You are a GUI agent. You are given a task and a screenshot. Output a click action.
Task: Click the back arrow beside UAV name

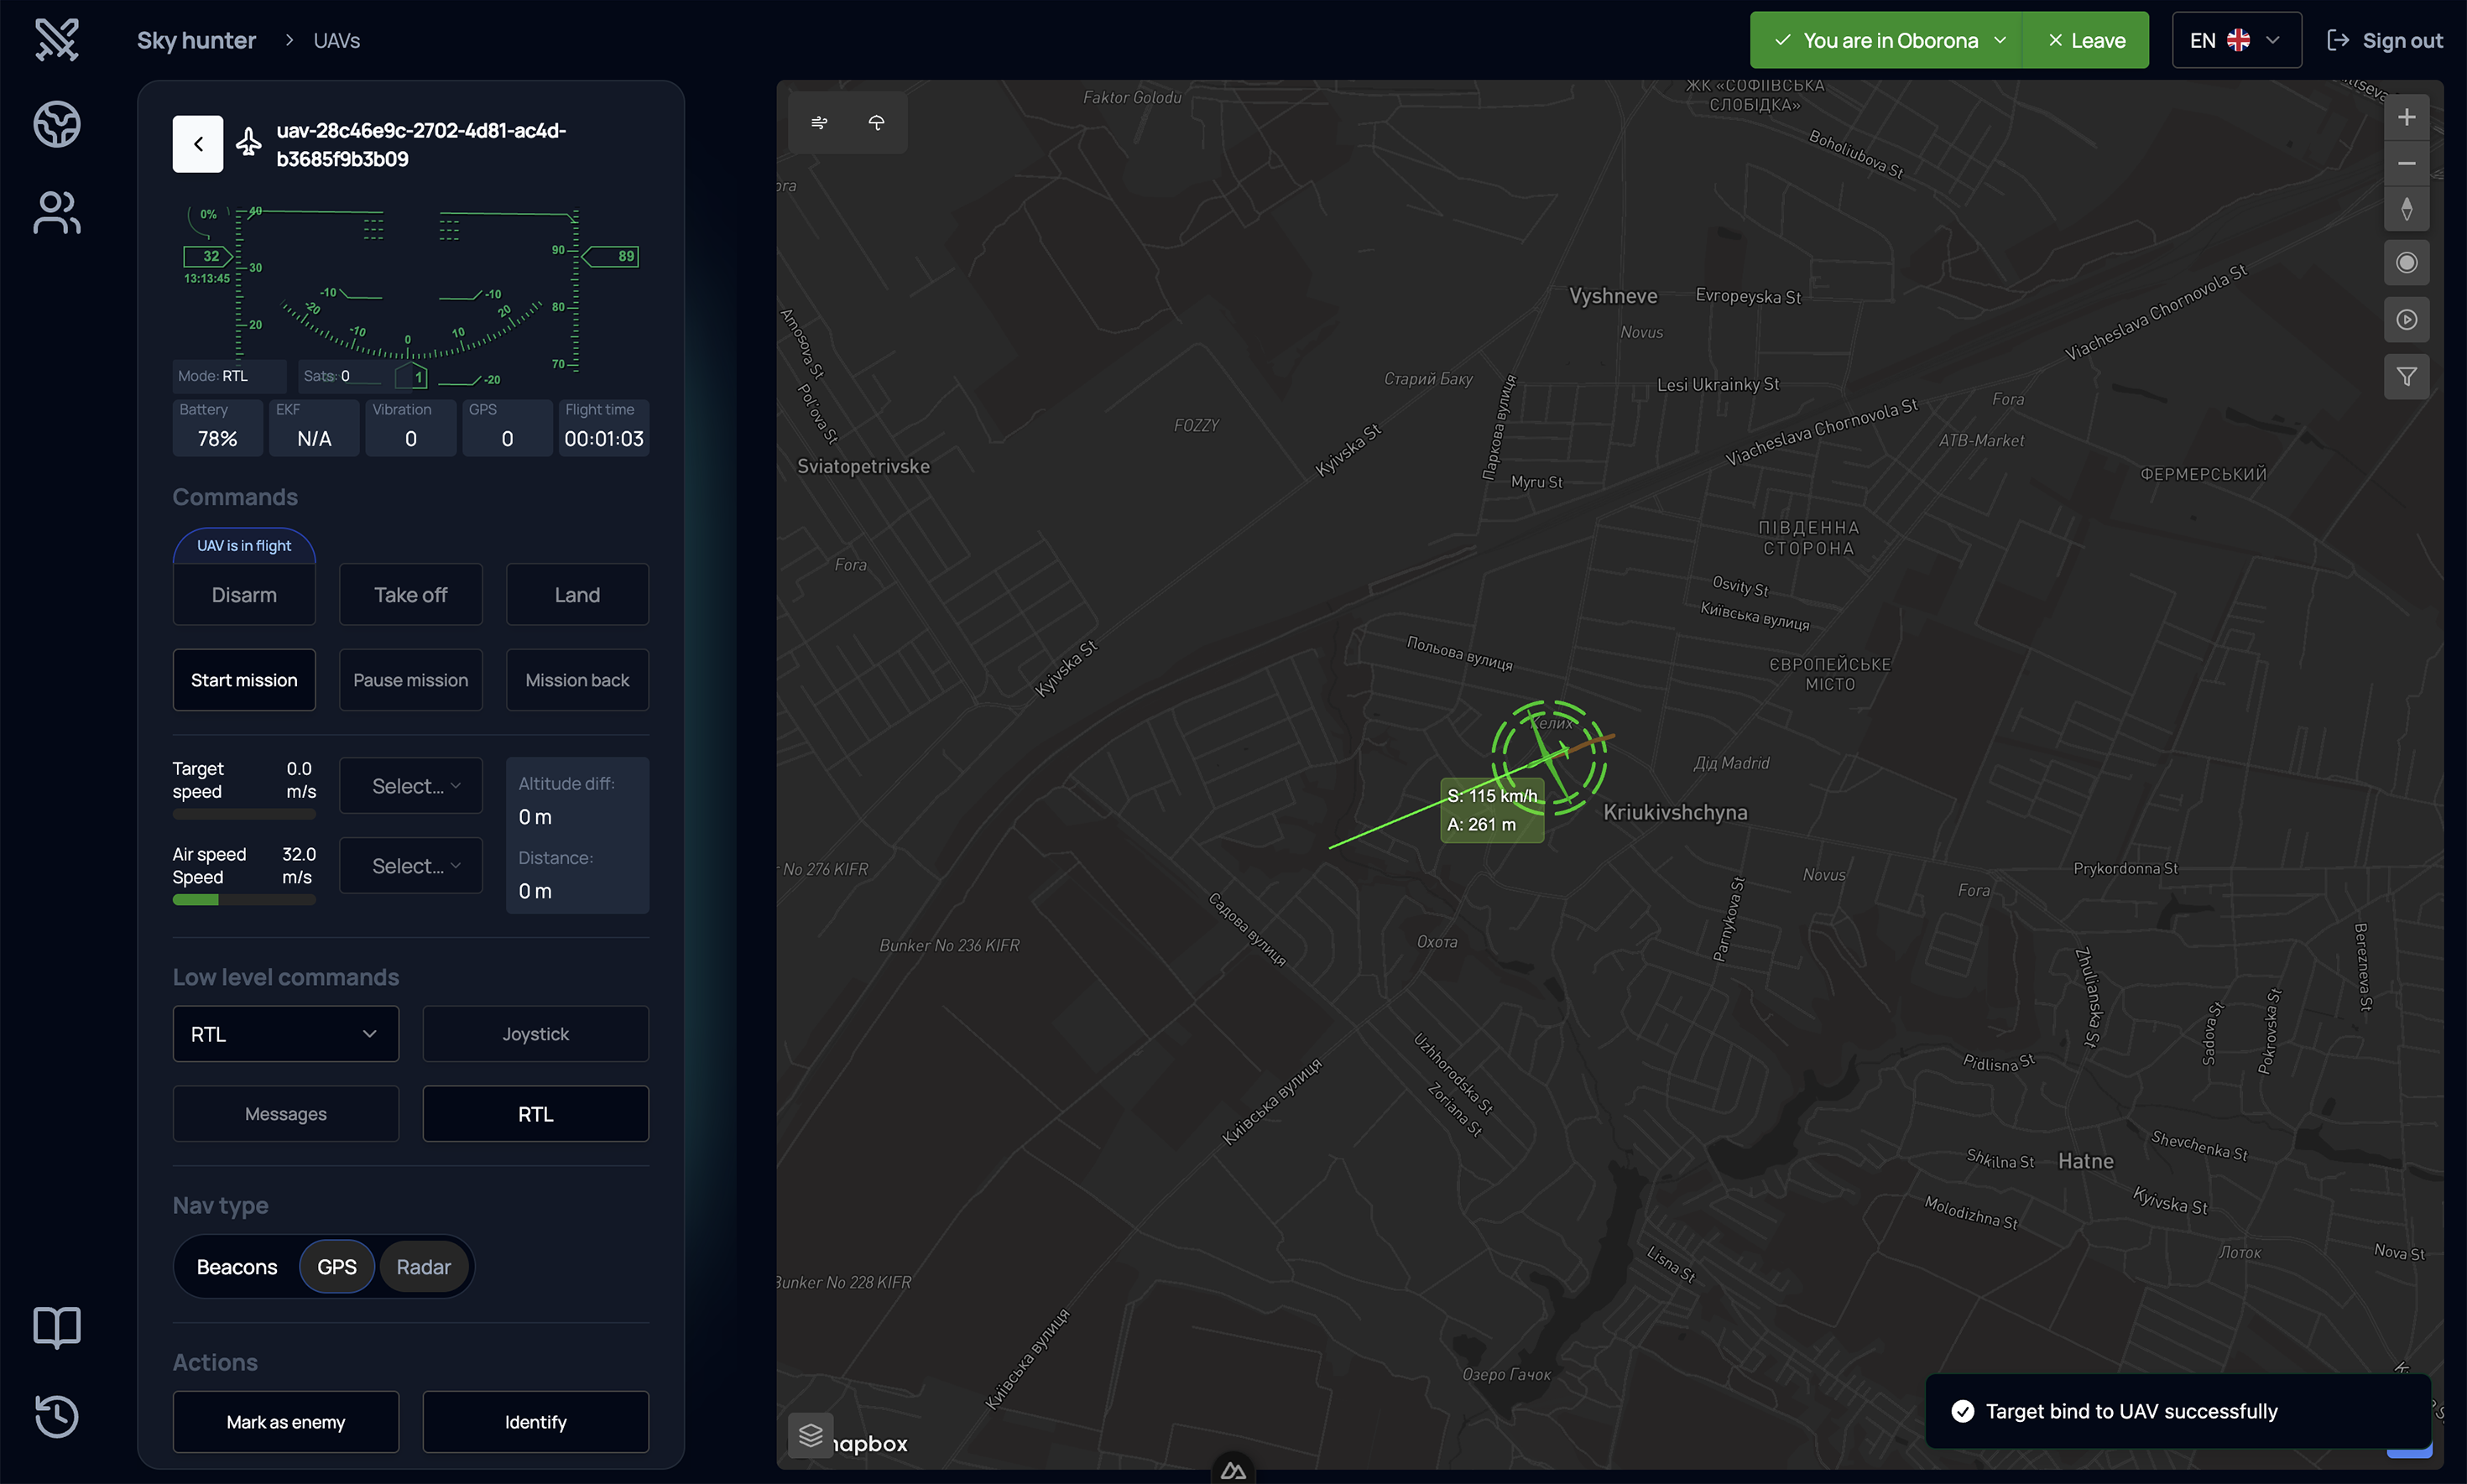click(x=198, y=144)
